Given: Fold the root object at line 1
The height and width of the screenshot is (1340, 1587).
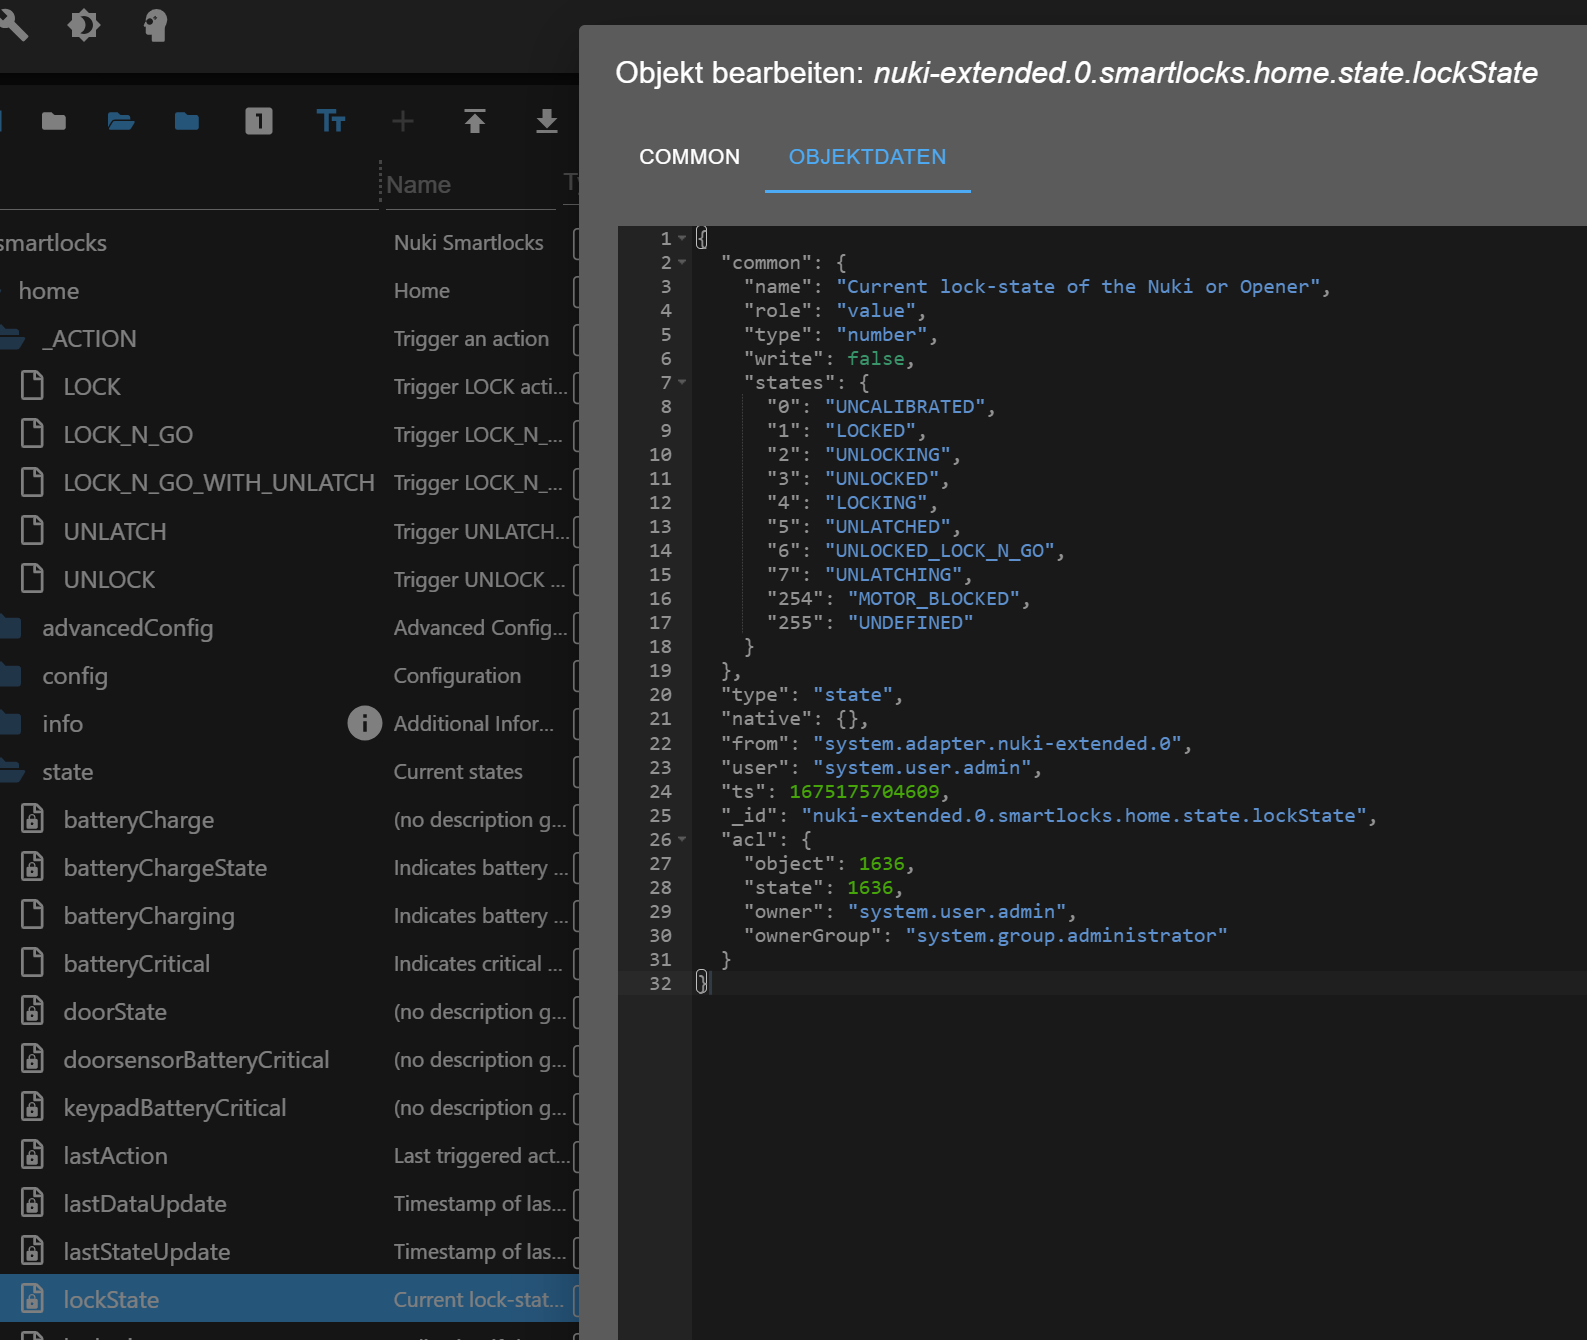Looking at the screenshot, I should [x=682, y=238].
